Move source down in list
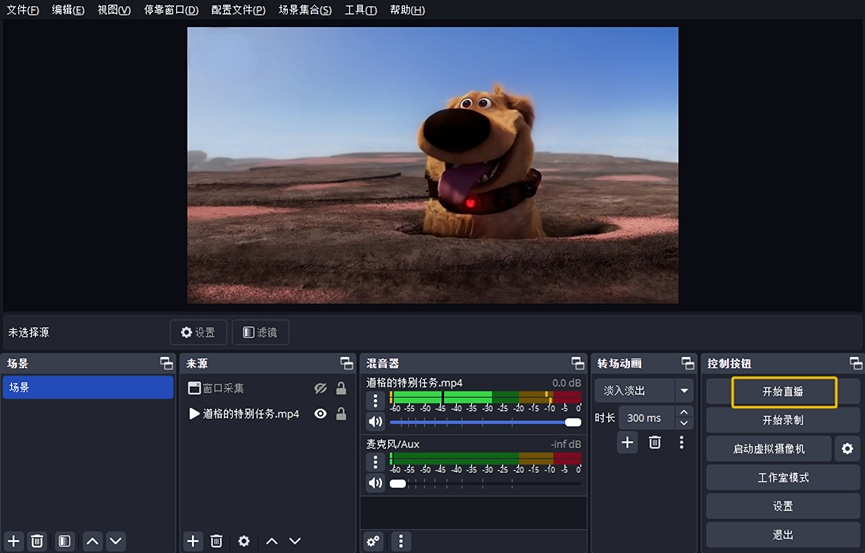 coord(295,541)
